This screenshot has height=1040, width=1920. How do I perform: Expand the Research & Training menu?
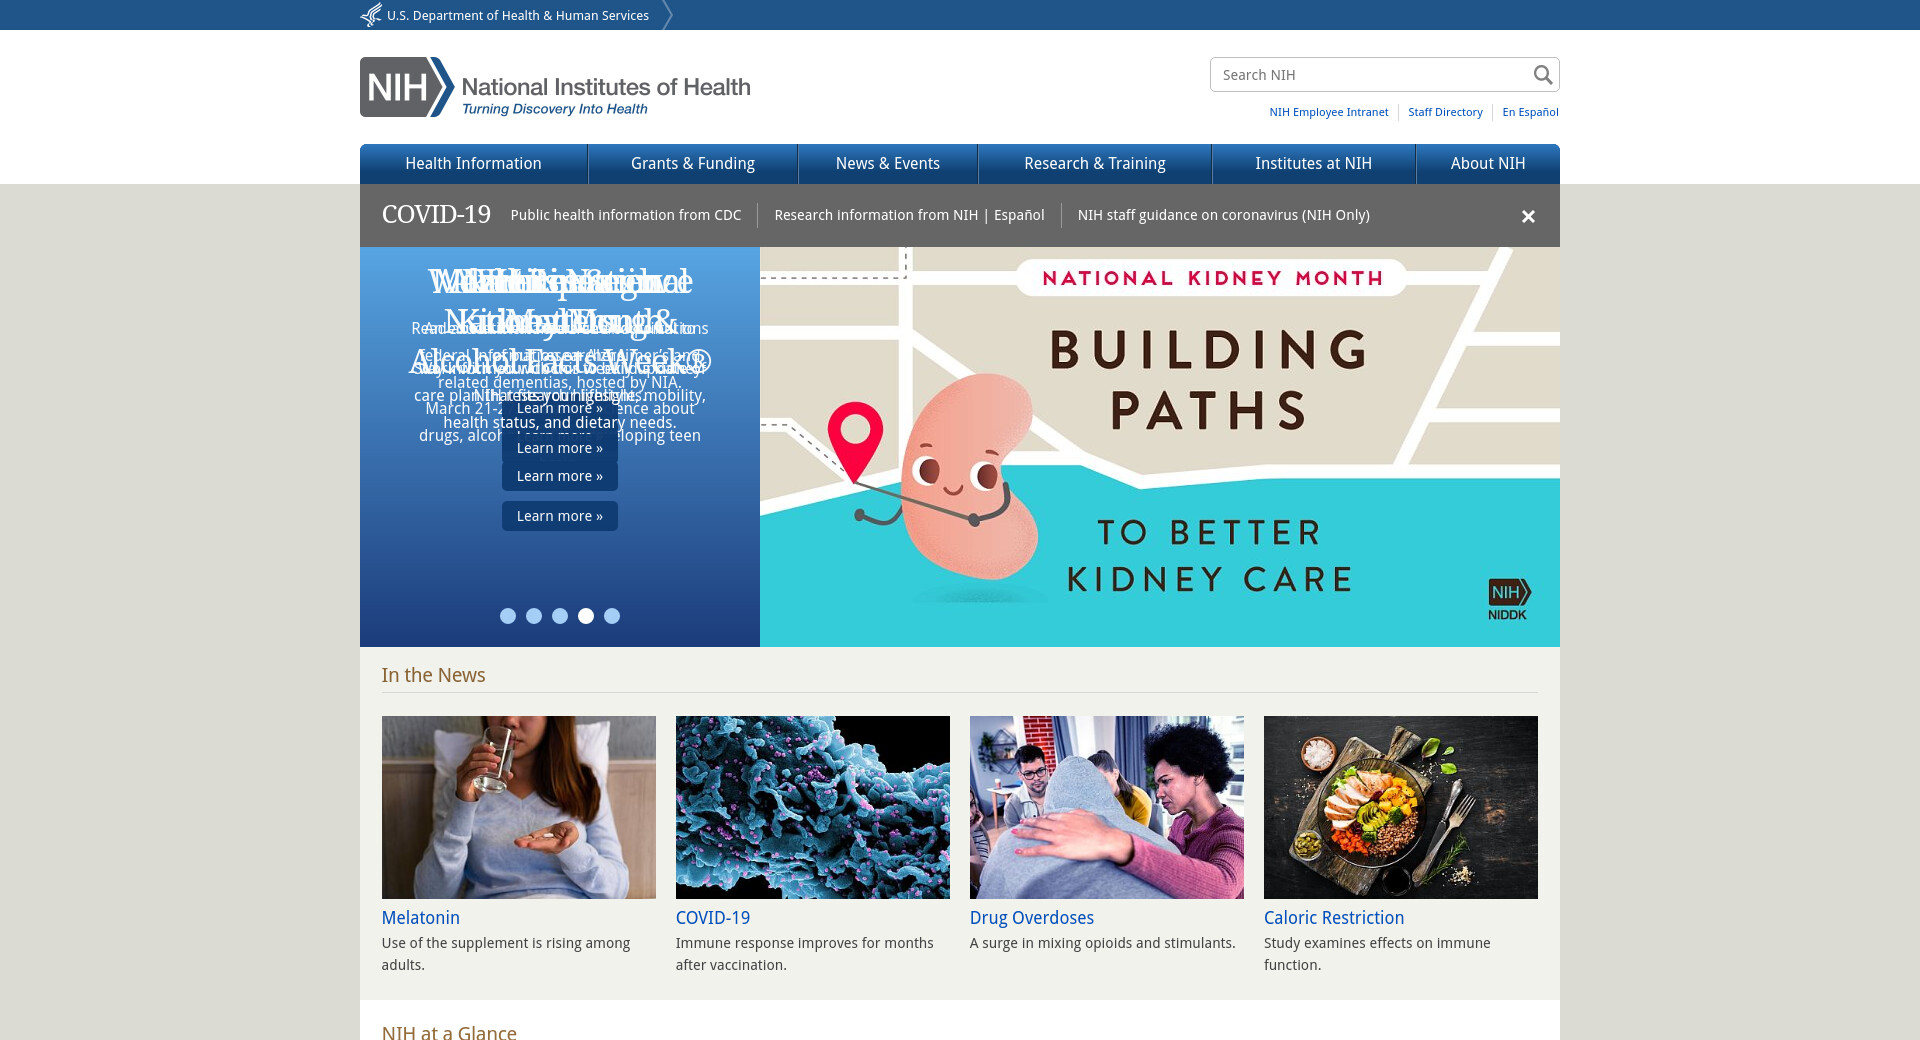click(1094, 164)
